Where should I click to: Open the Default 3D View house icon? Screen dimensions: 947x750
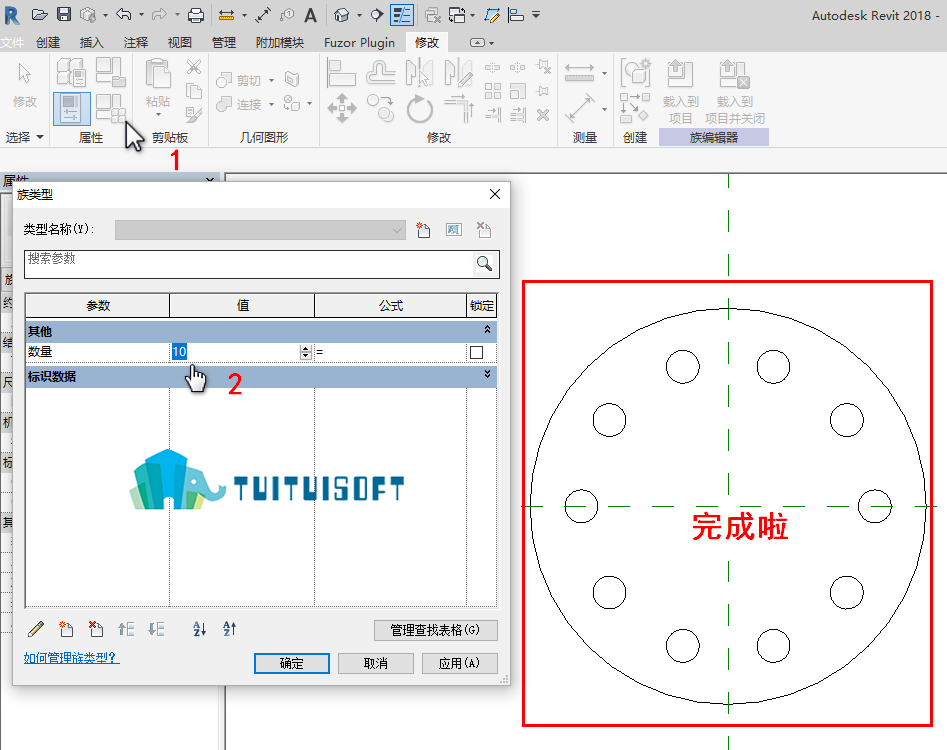coord(342,15)
